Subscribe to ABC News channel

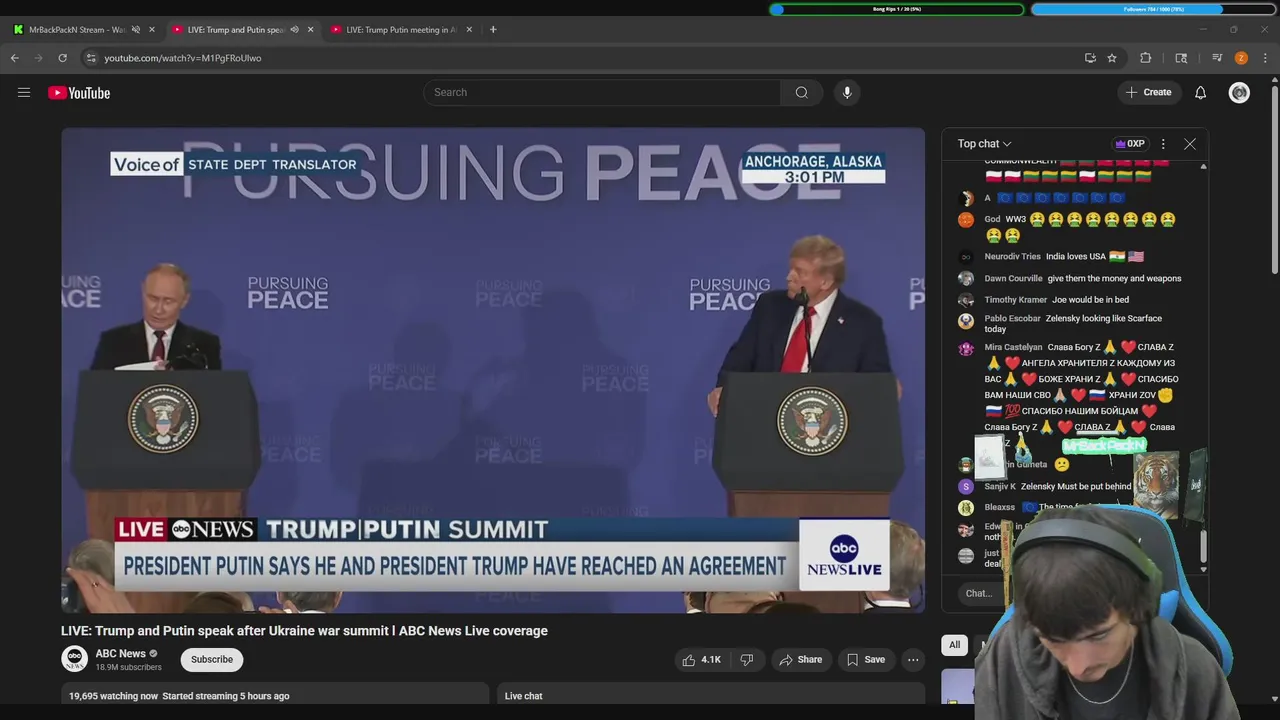click(212, 660)
